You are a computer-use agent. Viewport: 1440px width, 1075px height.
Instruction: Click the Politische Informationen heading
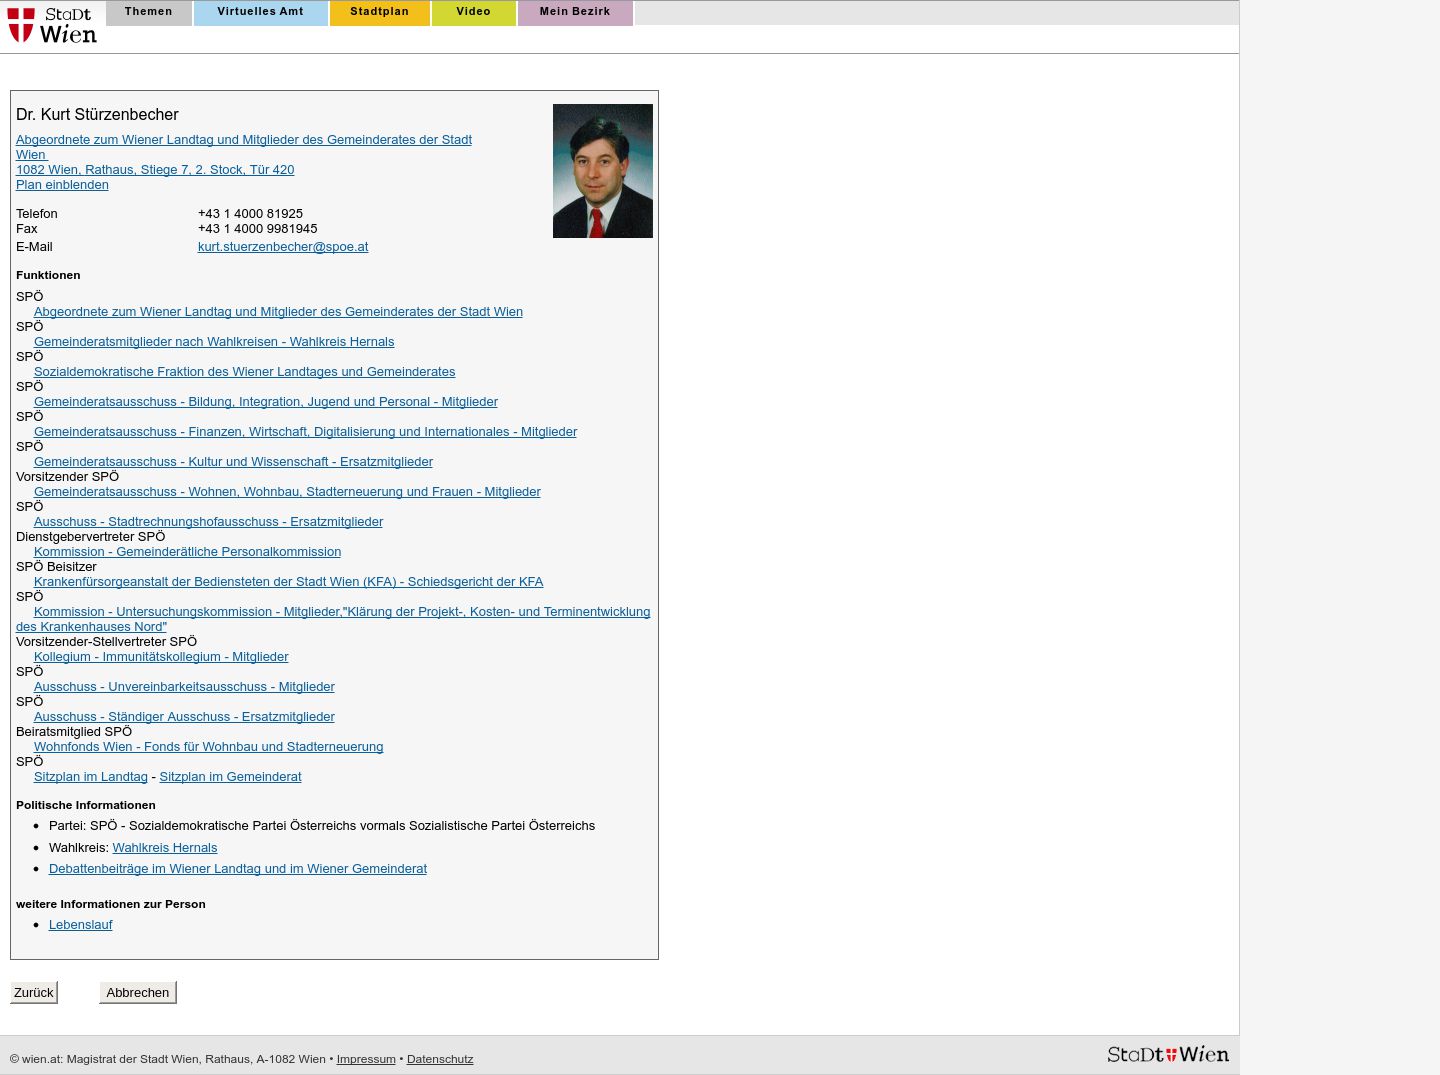click(x=86, y=805)
